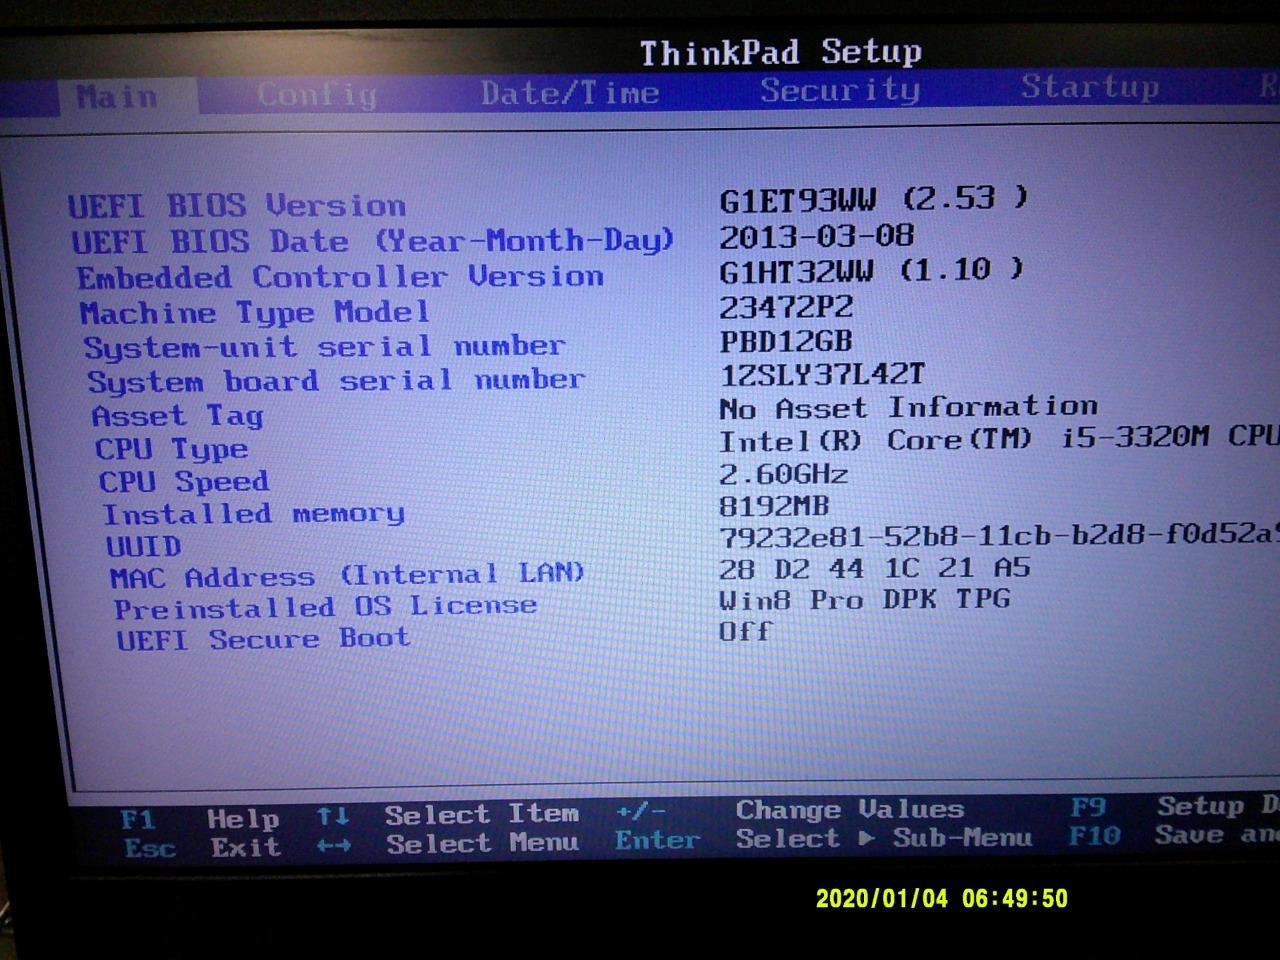Select Installed memory label
This screenshot has width=1280, height=960.
[254, 514]
